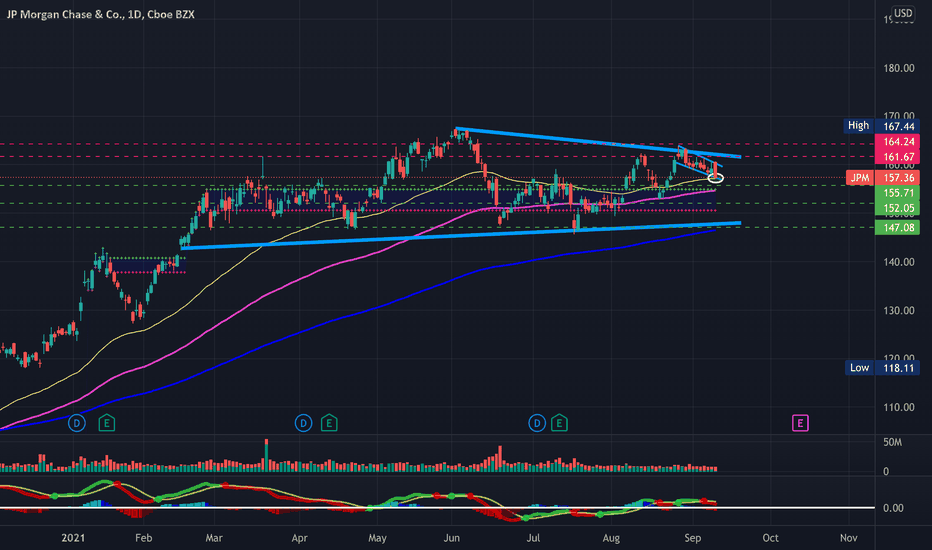Click the 180.00 price axis label

tap(899, 68)
